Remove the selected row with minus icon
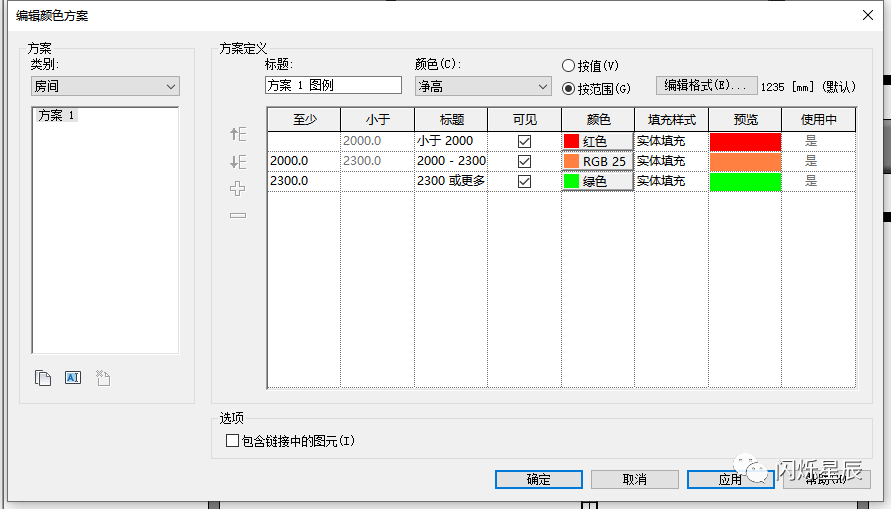 (x=238, y=215)
